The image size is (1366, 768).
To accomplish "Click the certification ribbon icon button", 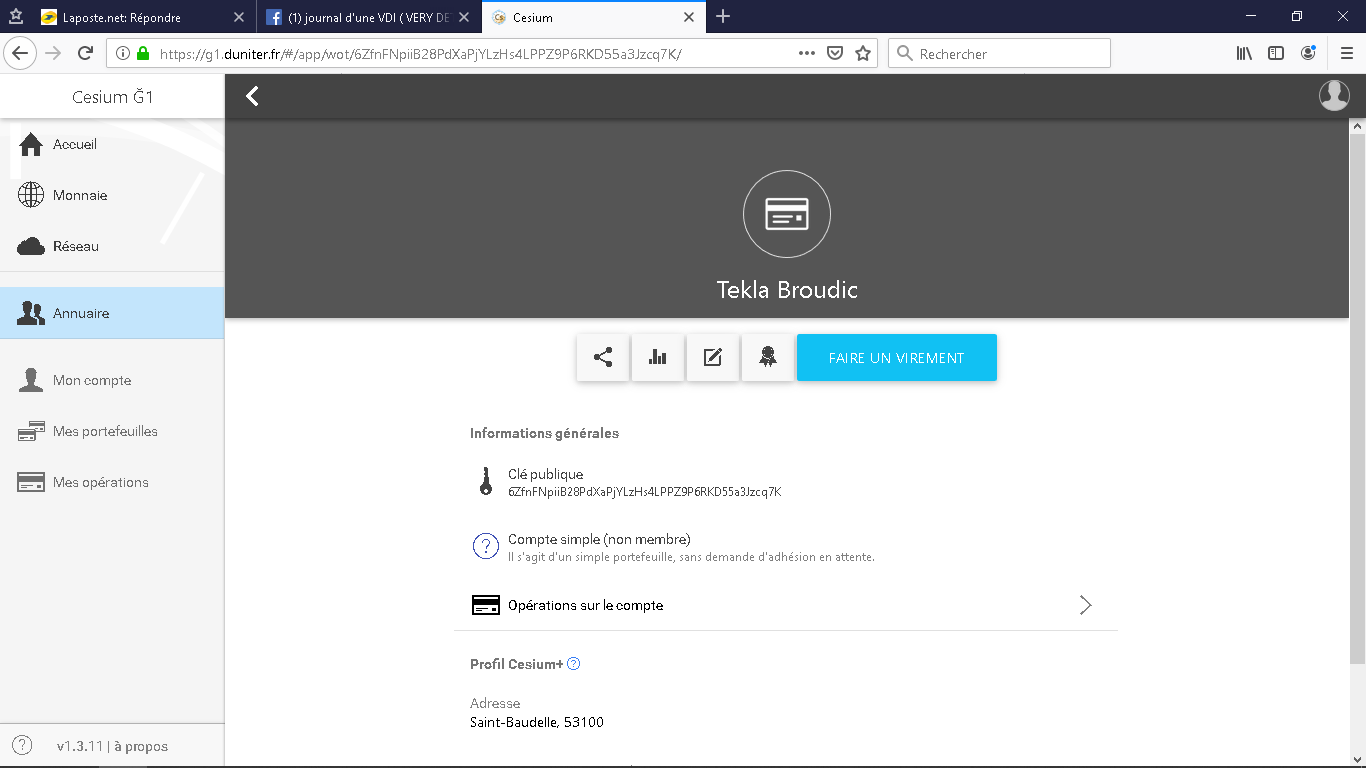I will click(x=768, y=358).
